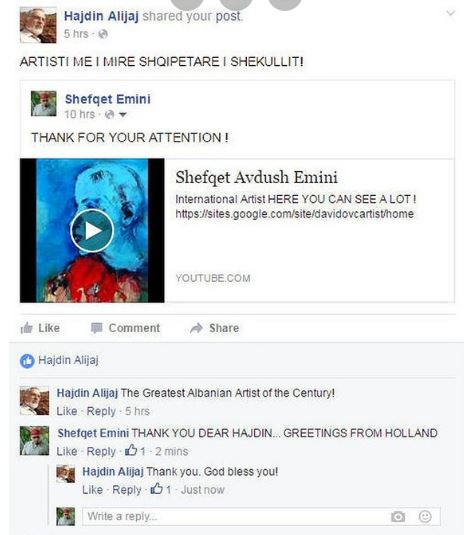
Task: Like the shared post
Action: [x=40, y=328]
